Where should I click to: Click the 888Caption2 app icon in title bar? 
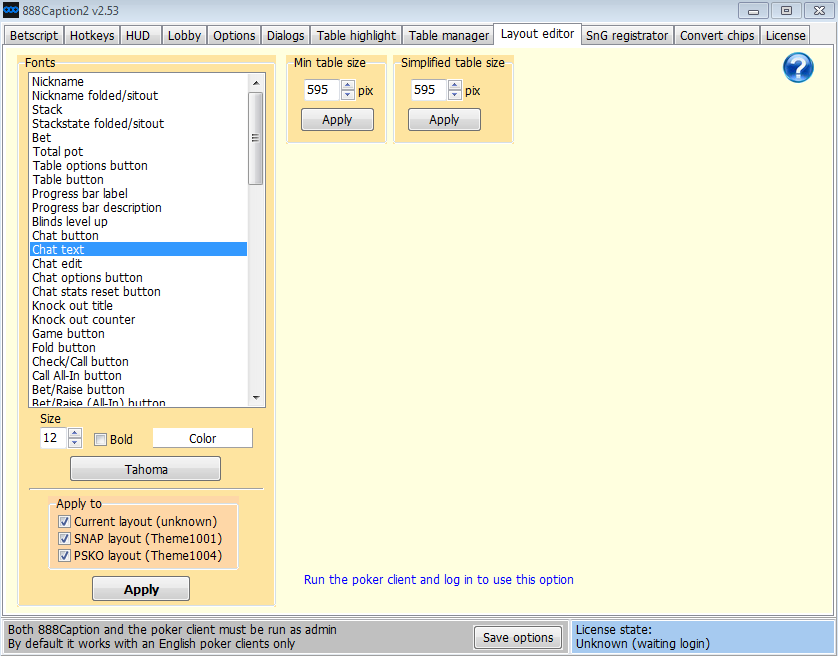click(11, 10)
